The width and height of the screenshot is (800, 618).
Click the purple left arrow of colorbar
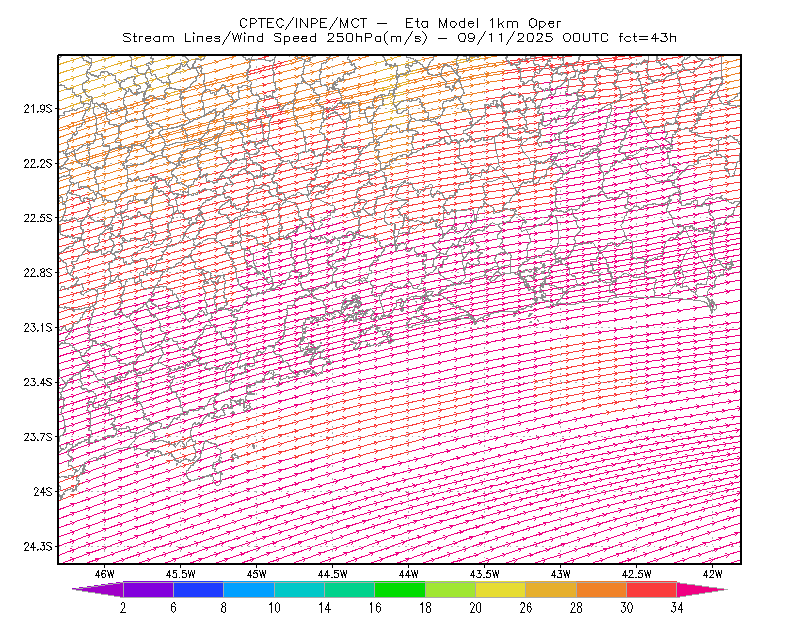(x=98, y=589)
